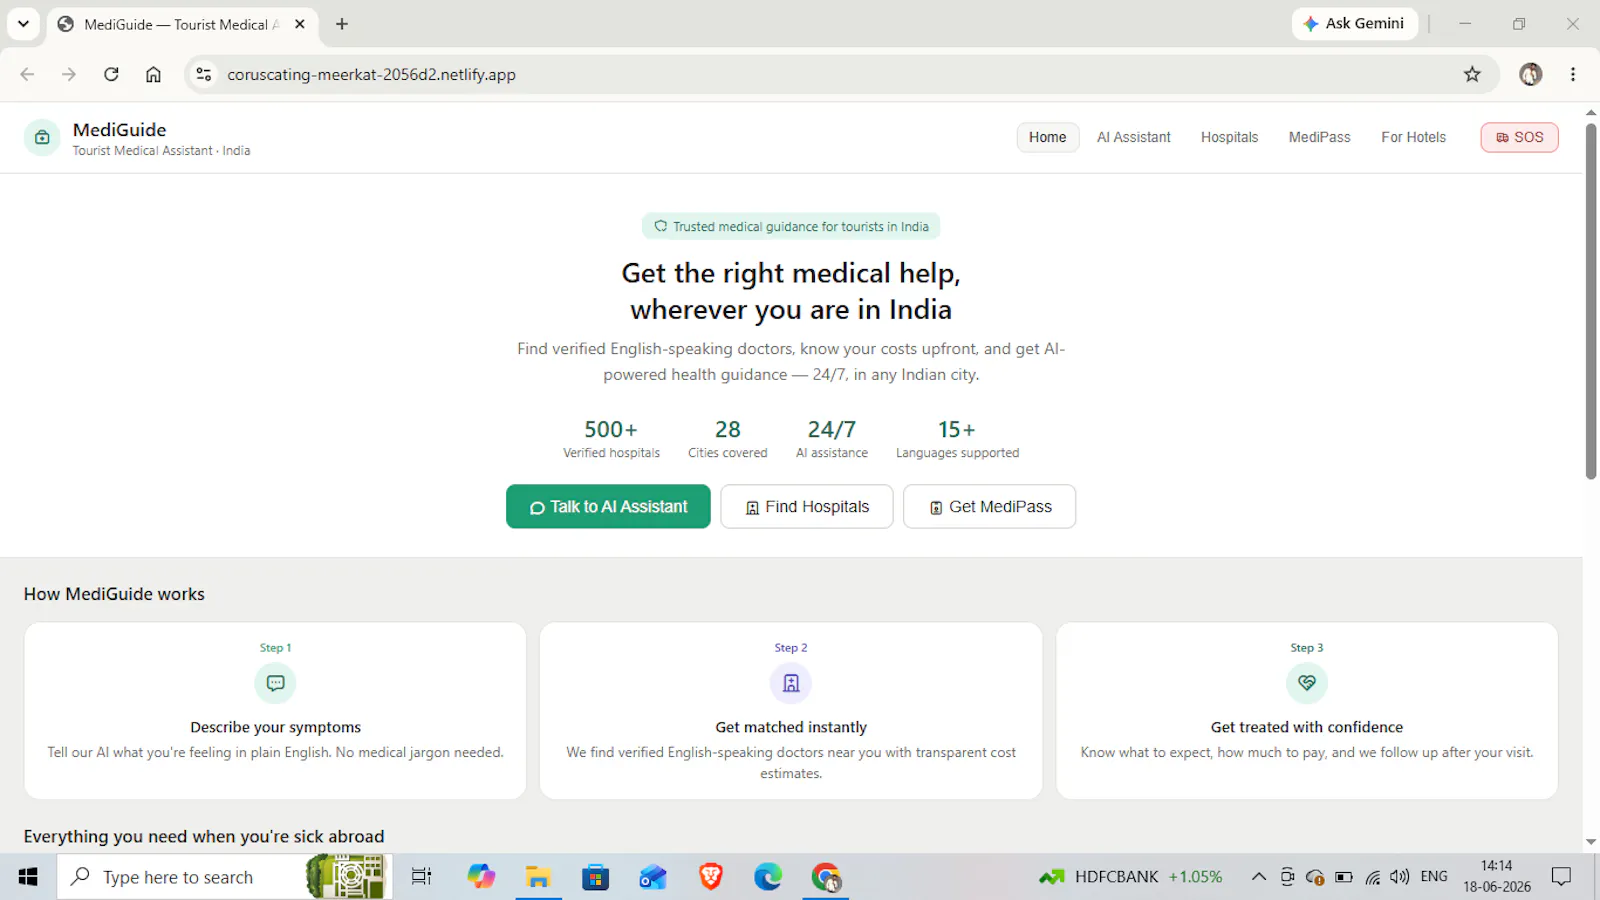
Task: Open Outlook from the taskbar
Action: click(653, 877)
